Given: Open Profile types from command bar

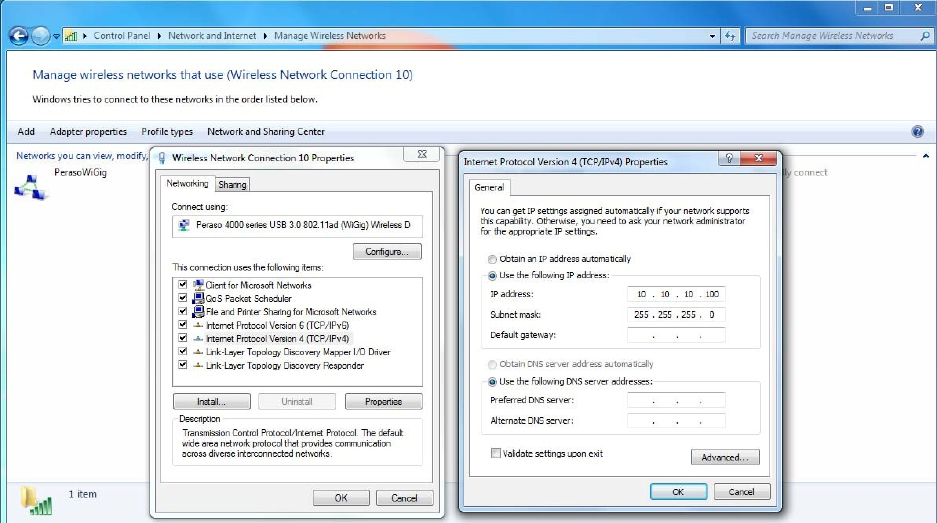Looking at the screenshot, I should click(x=167, y=131).
